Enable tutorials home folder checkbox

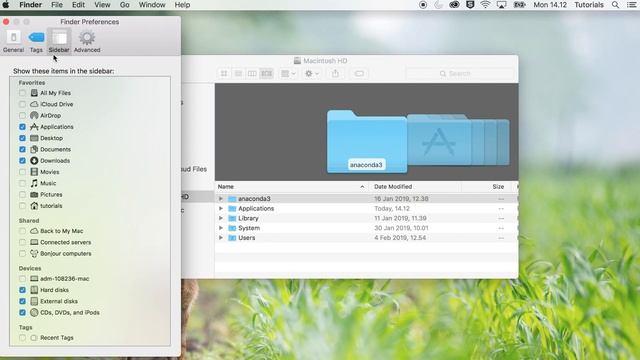tap(22, 206)
